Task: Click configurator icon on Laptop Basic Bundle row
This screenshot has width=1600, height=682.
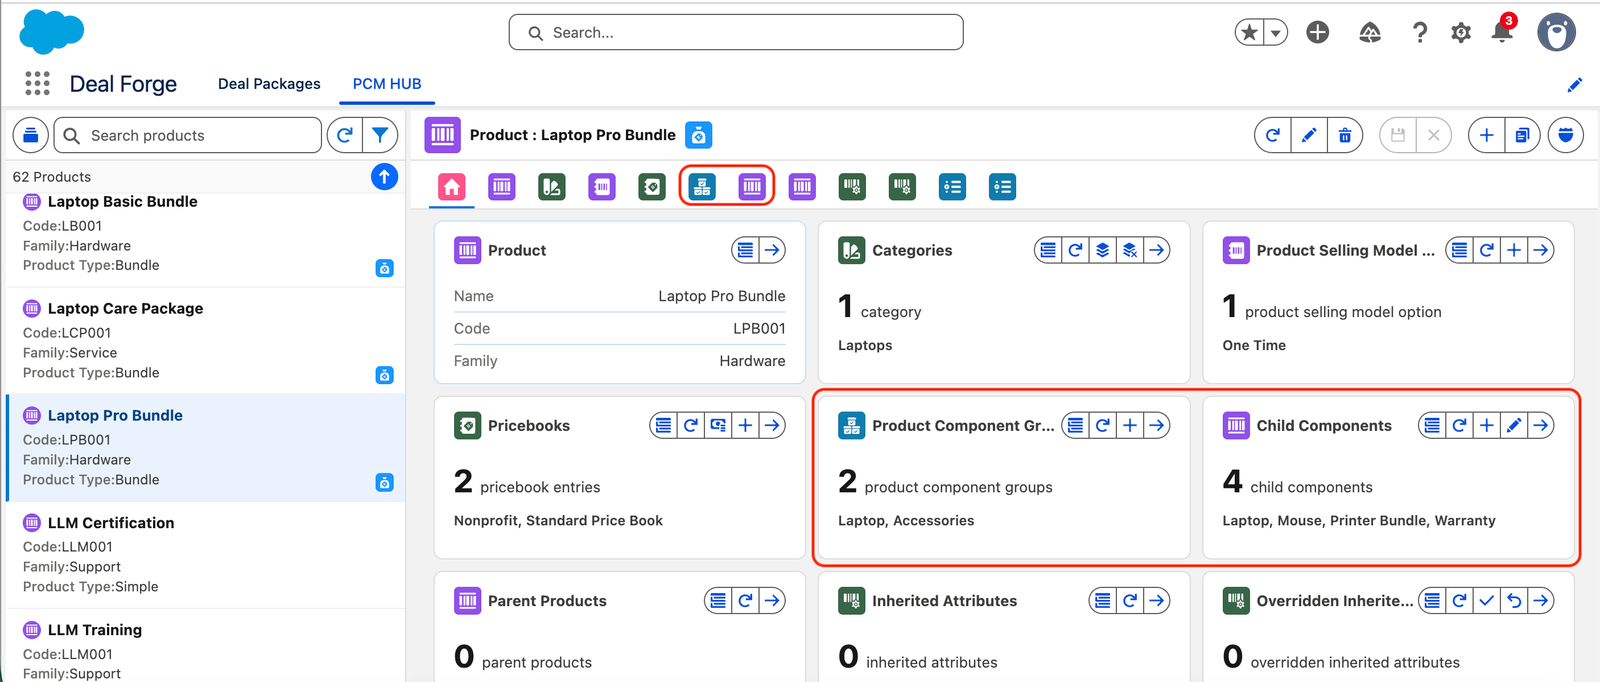Action: point(384,268)
